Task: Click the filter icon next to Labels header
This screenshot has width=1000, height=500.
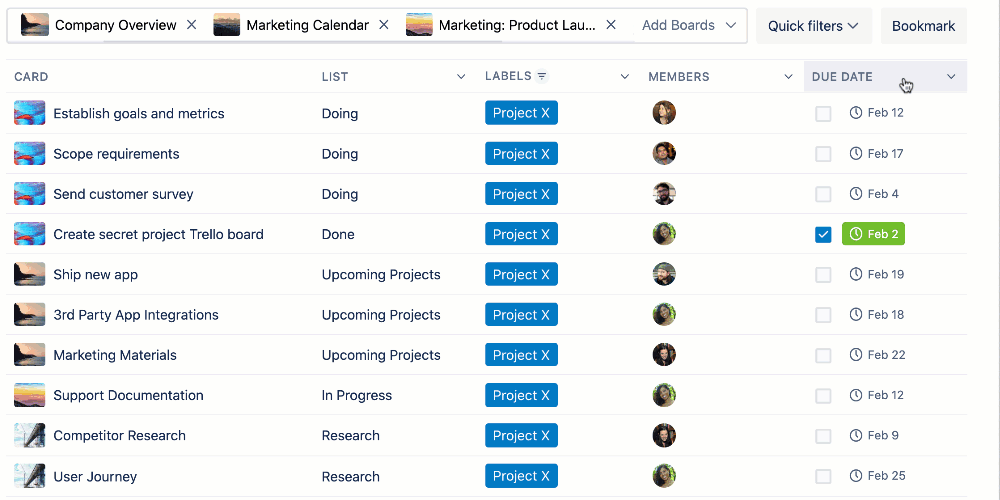Action: tap(542, 76)
